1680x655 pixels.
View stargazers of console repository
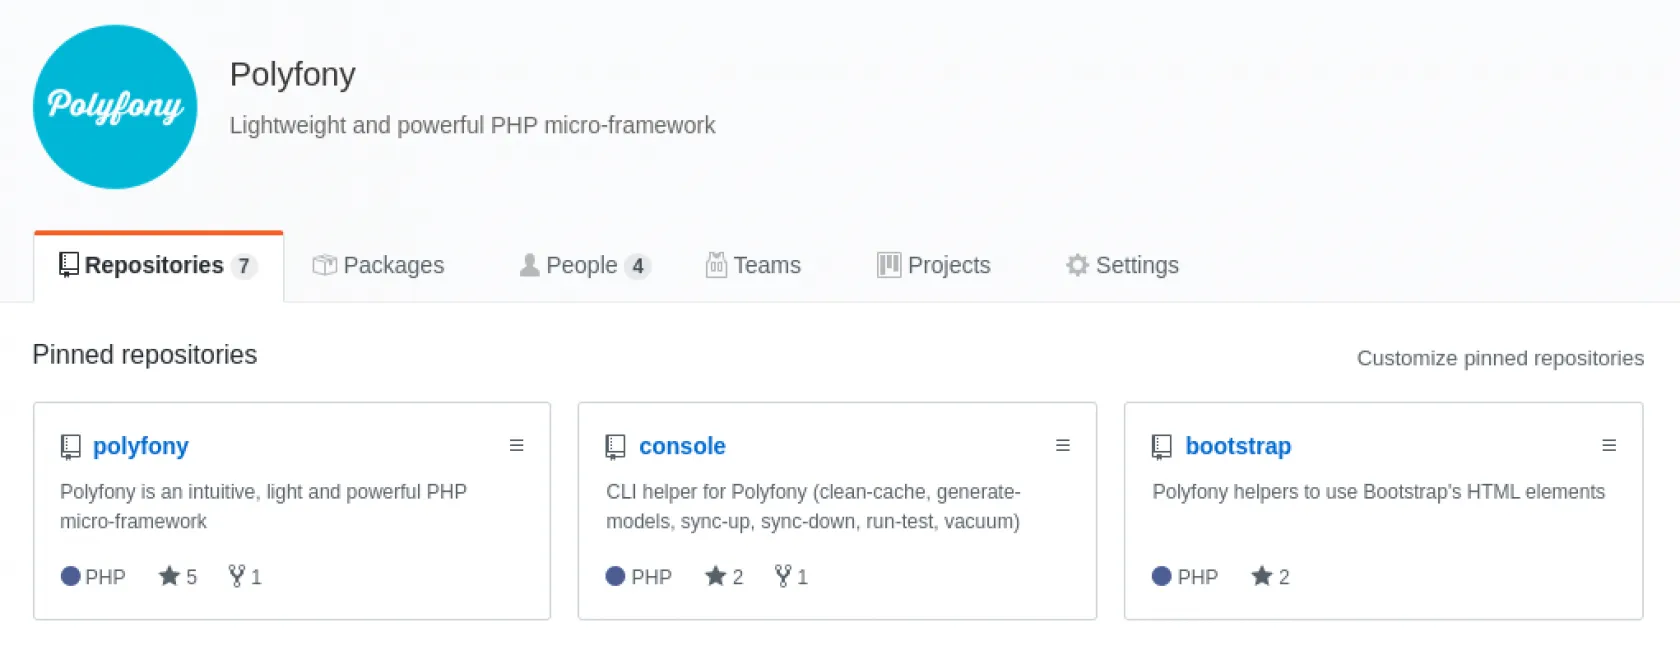point(724,577)
